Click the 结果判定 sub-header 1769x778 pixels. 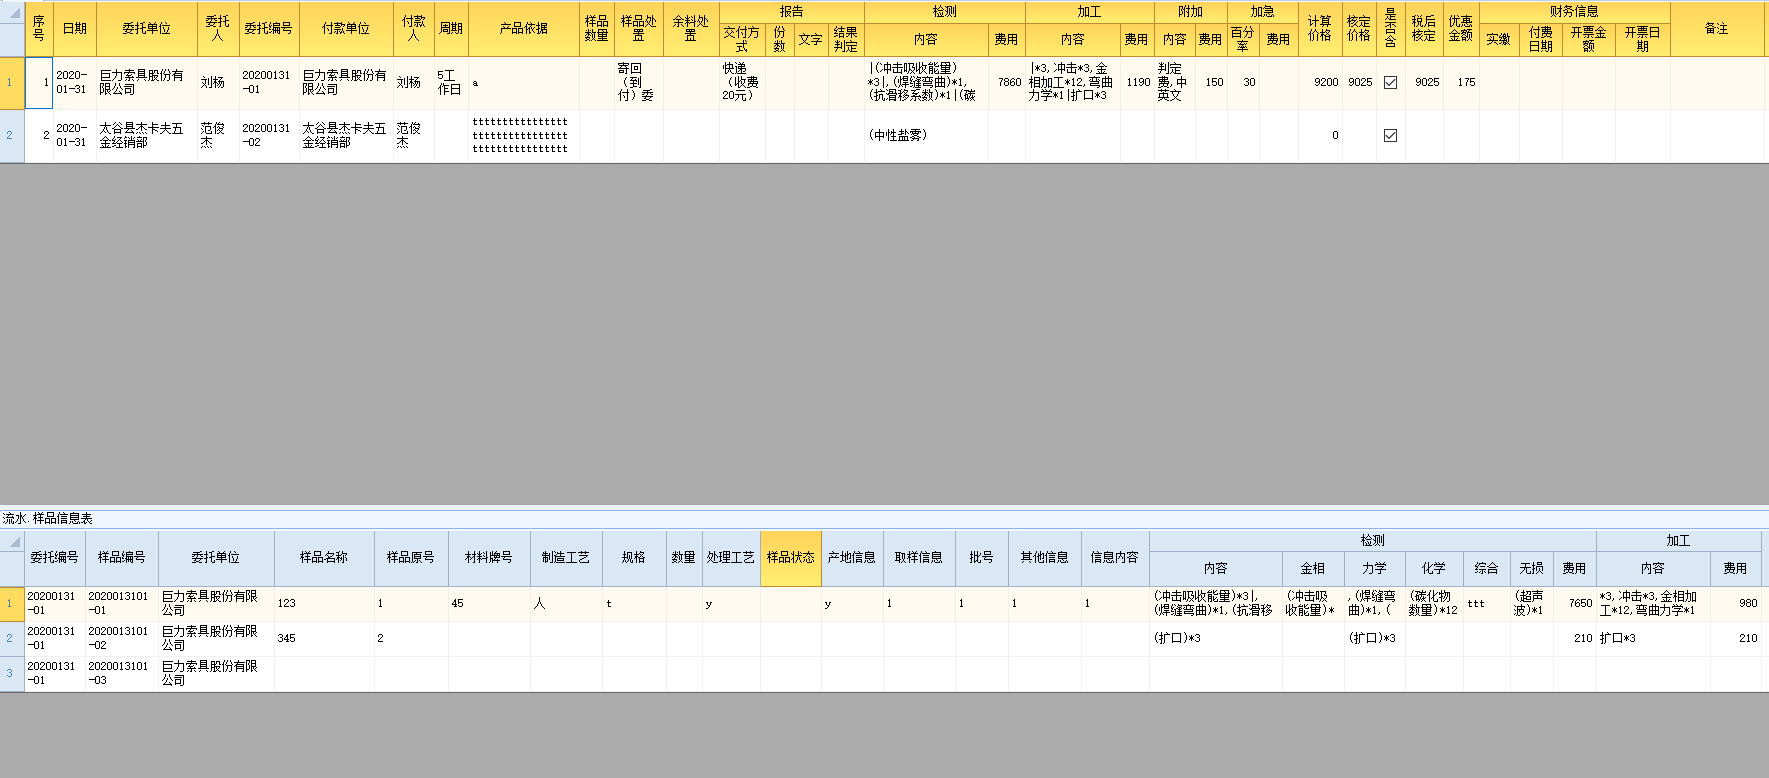pos(846,39)
